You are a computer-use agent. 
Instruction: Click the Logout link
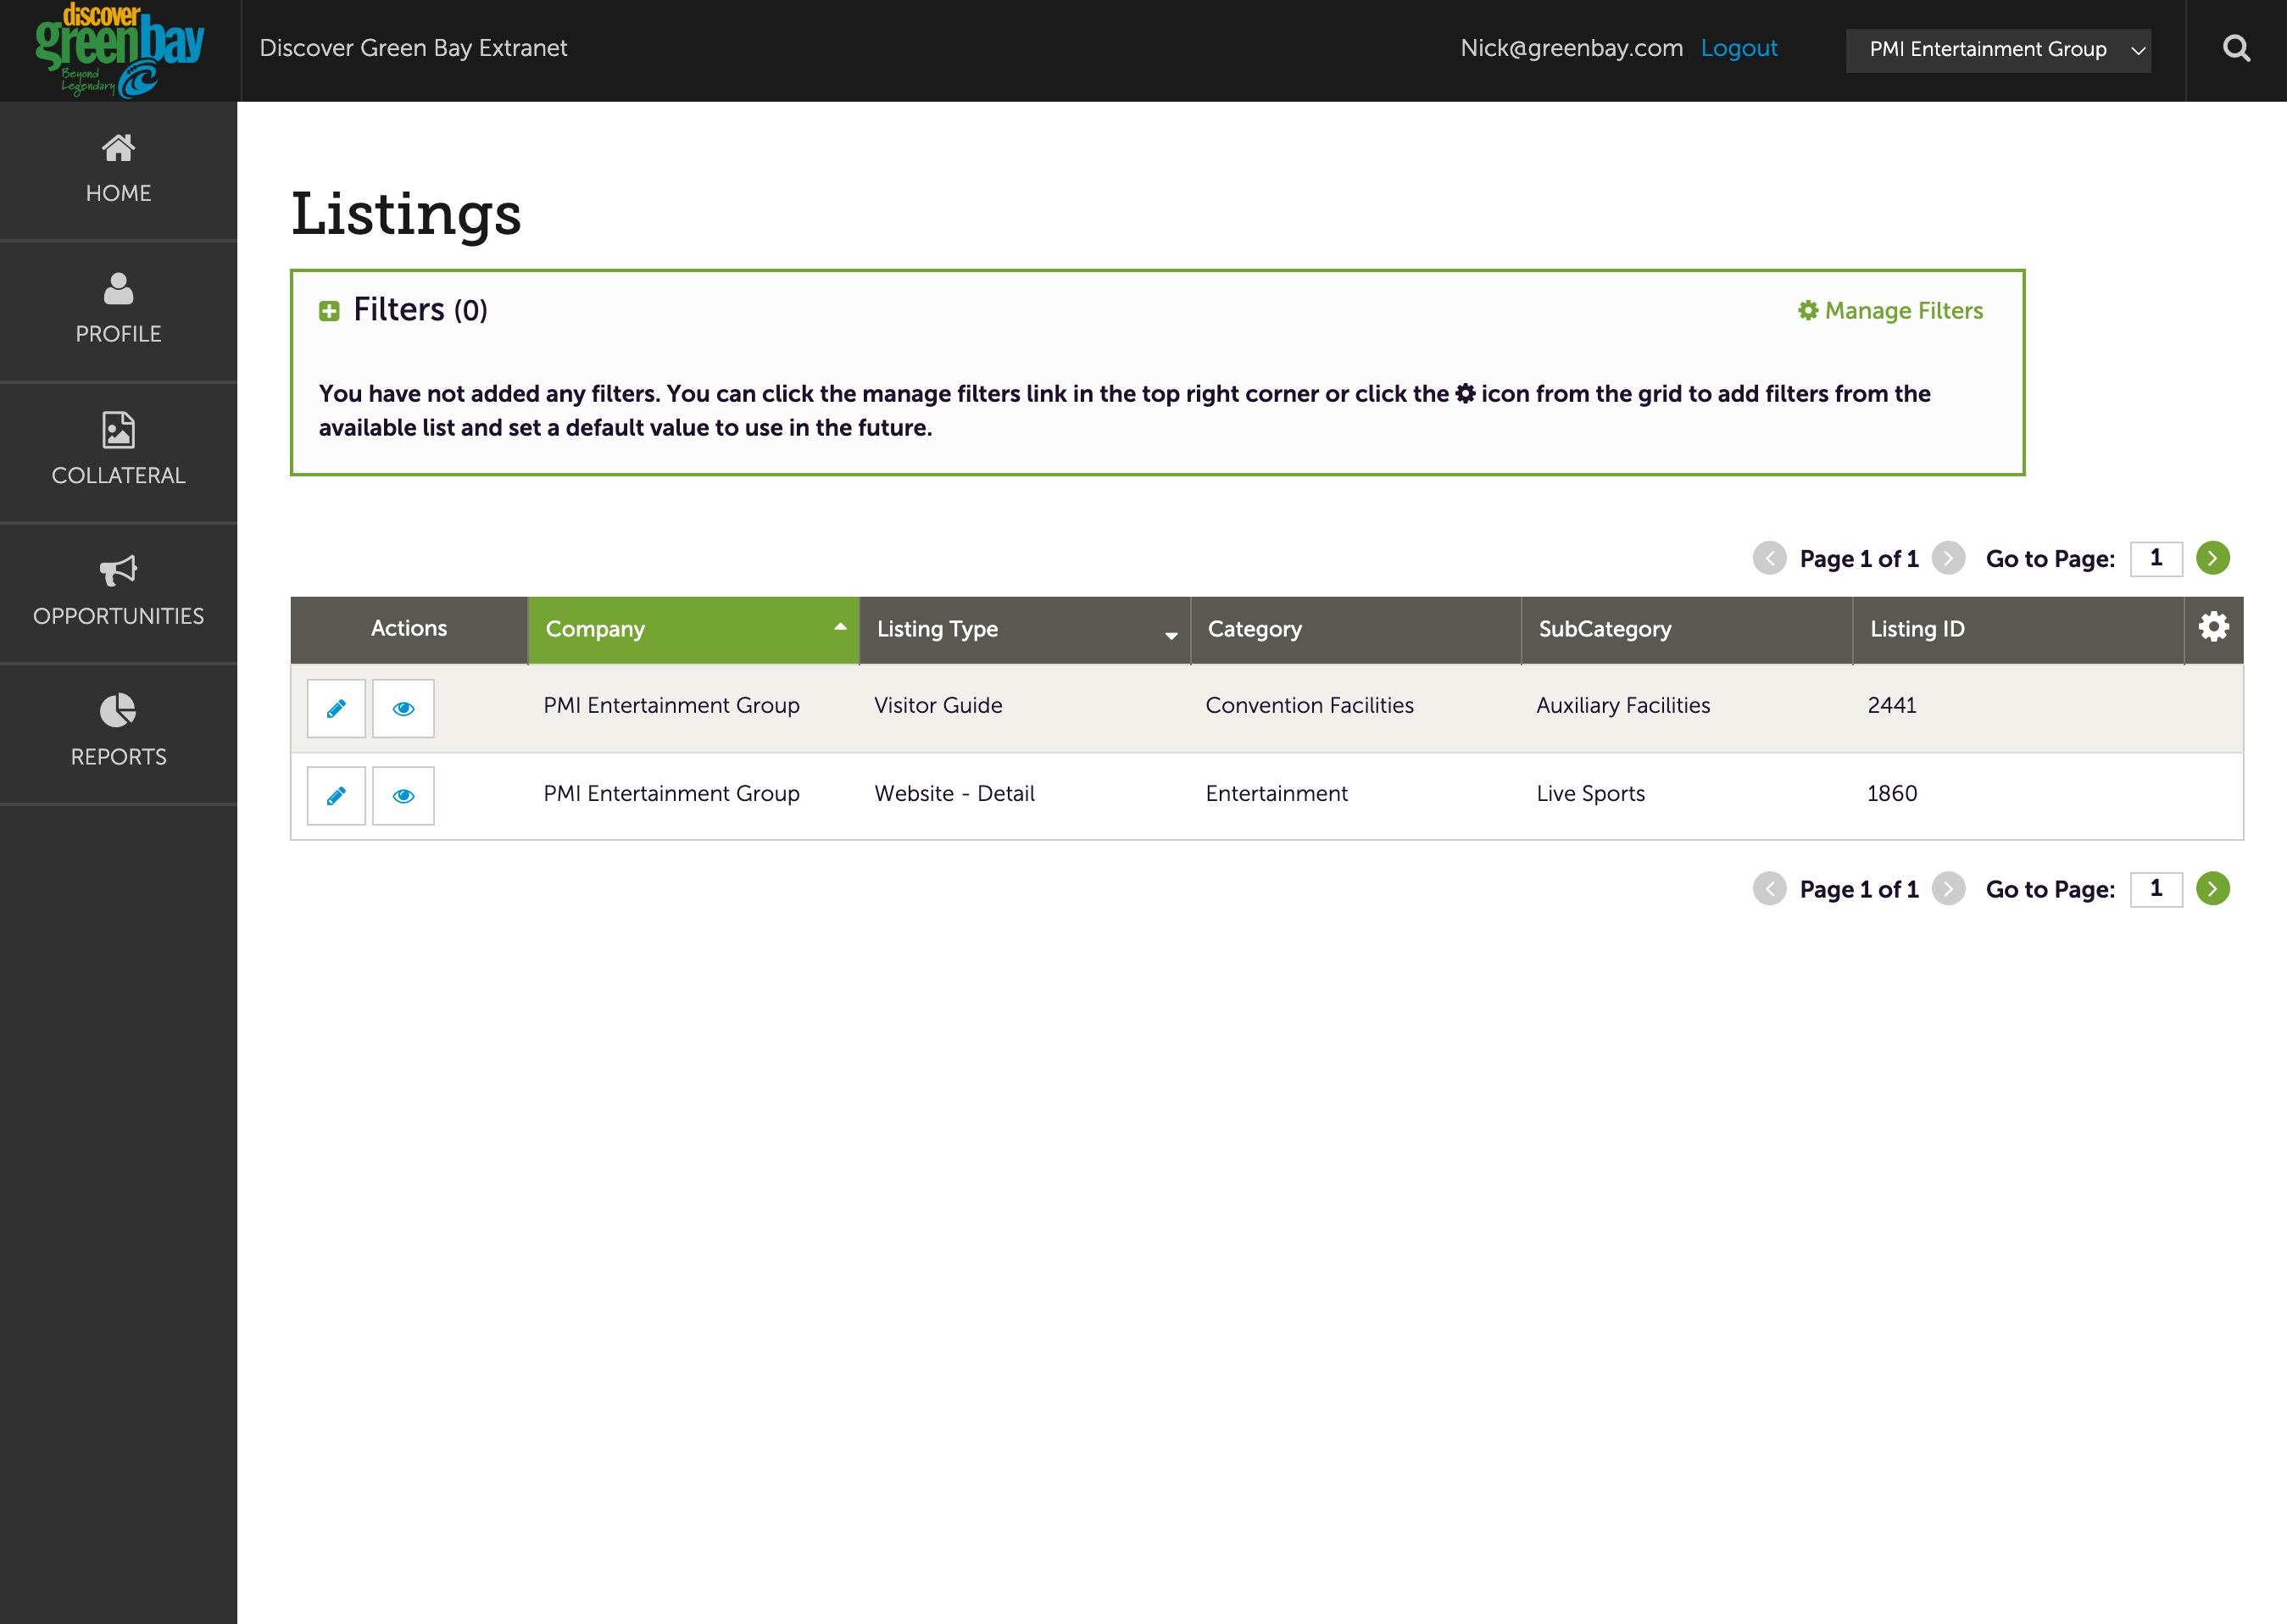(x=1738, y=48)
